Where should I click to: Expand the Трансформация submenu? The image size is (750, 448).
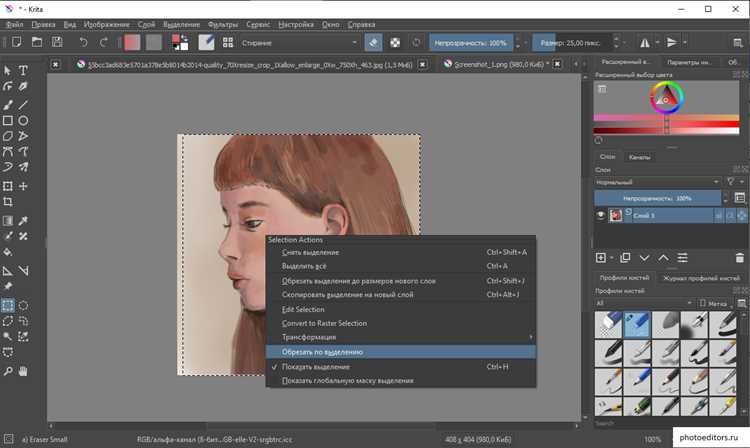[x=401, y=337]
